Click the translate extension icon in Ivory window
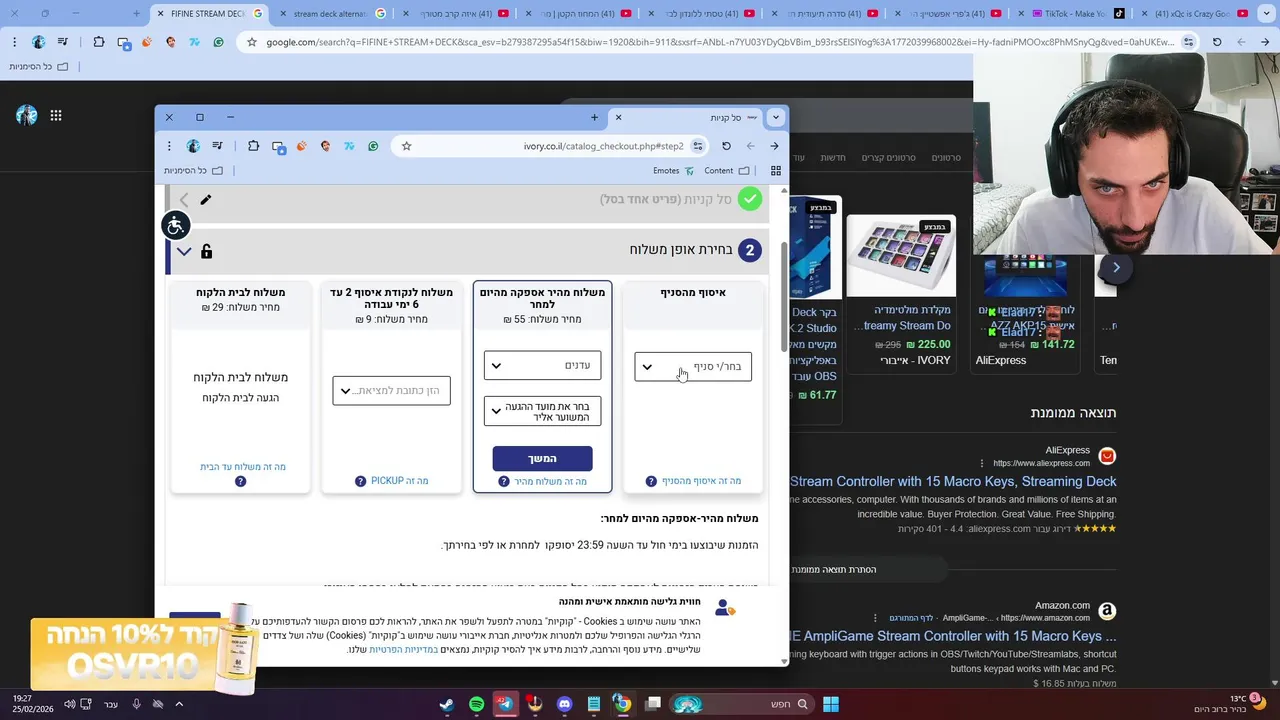 (x=349, y=146)
